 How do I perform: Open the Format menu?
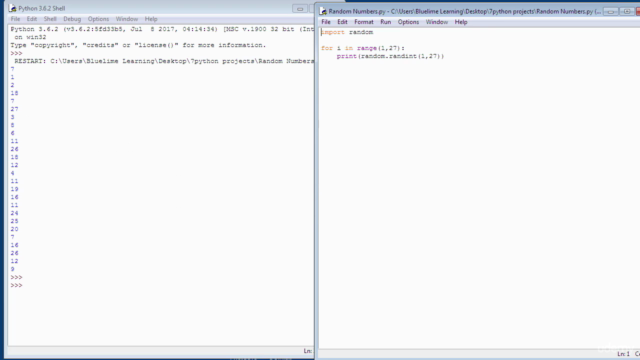click(364, 22)
